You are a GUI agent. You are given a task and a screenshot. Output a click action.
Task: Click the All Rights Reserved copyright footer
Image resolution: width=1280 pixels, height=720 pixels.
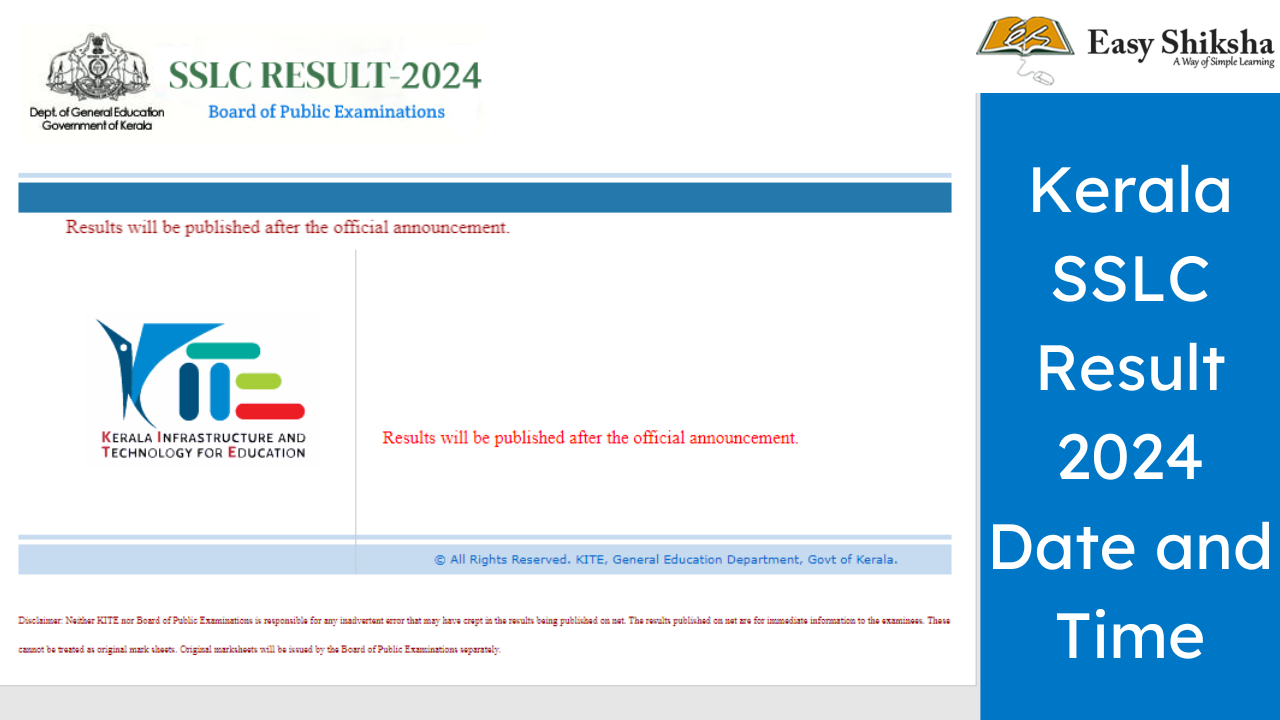(665, 560)
